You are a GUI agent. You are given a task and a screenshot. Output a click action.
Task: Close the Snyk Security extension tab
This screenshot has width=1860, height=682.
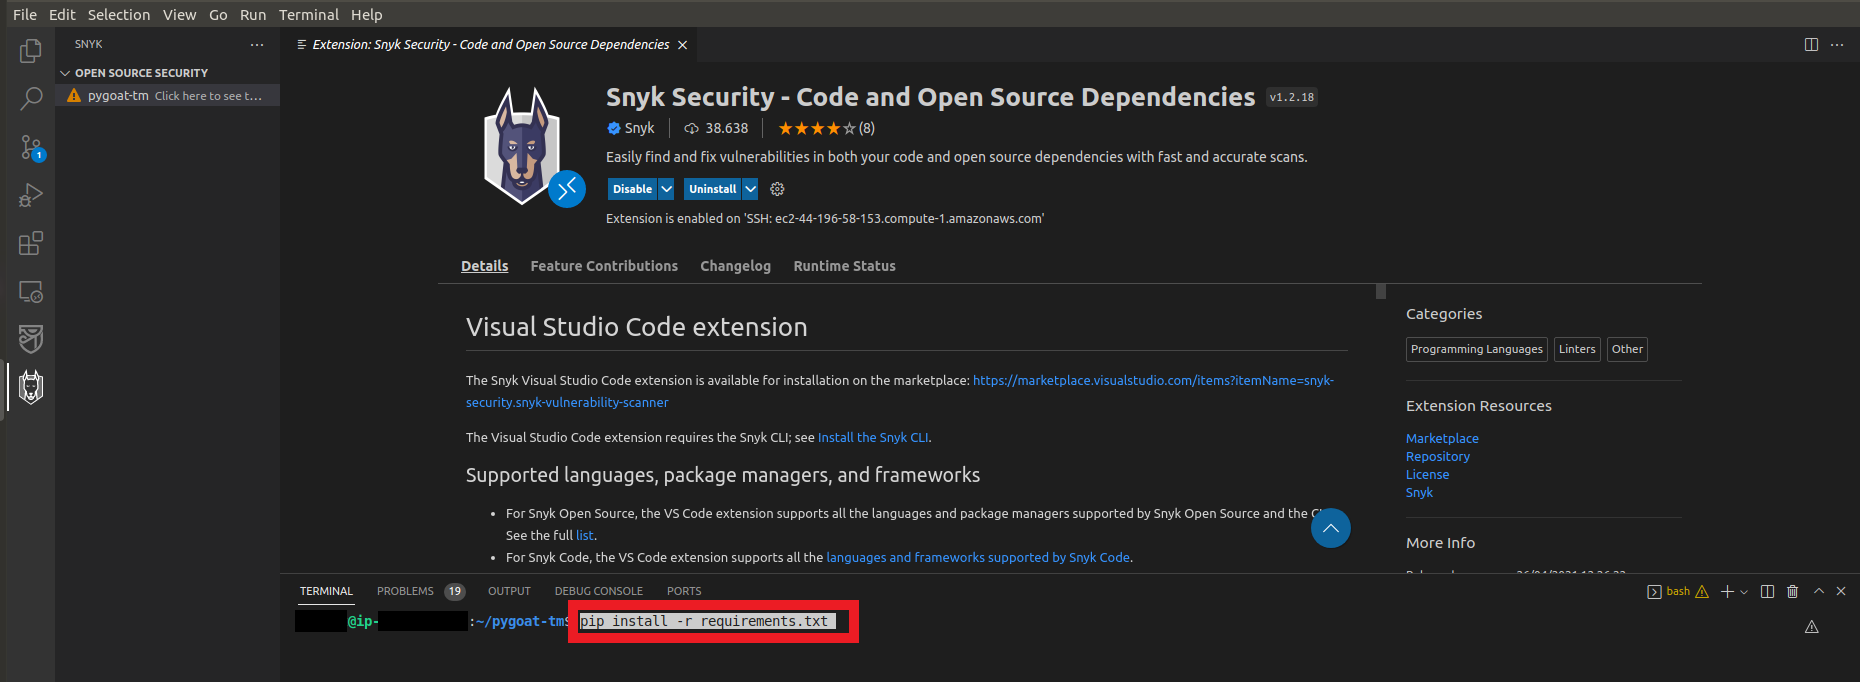pyautogui.click(x=682, y=45)
